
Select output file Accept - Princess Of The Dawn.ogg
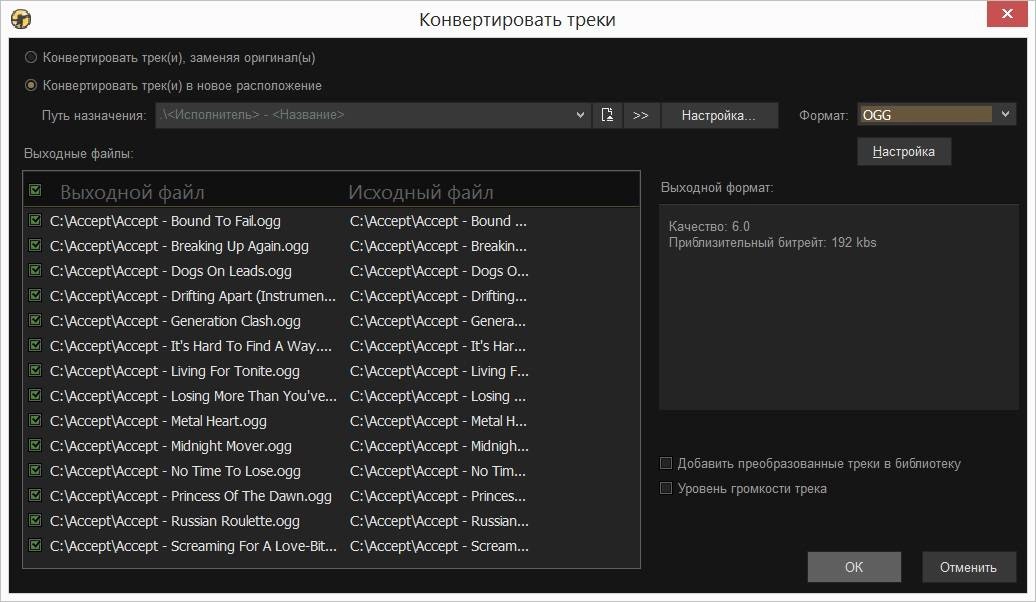[x=191, y=496]
